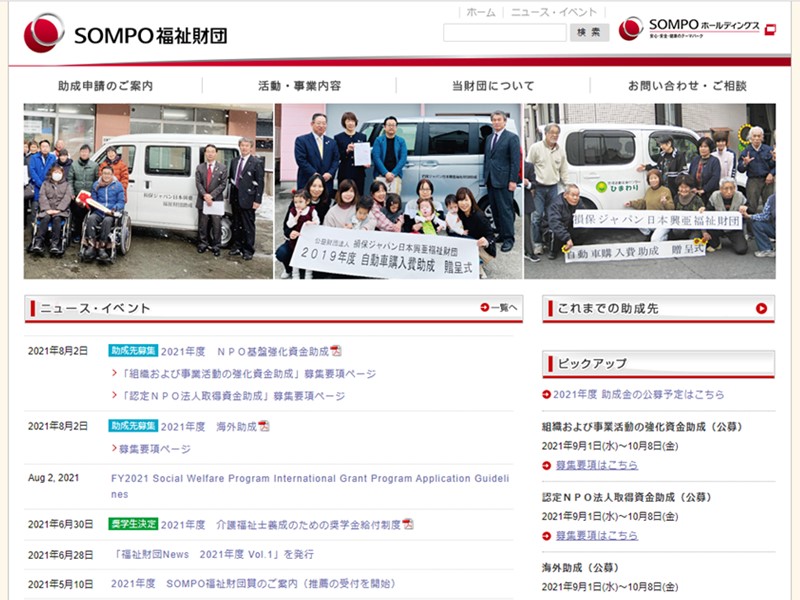800x600 pixels.
Task: Open FY2021 Social Welfare Program International Grant link
Action: (310, 486)
